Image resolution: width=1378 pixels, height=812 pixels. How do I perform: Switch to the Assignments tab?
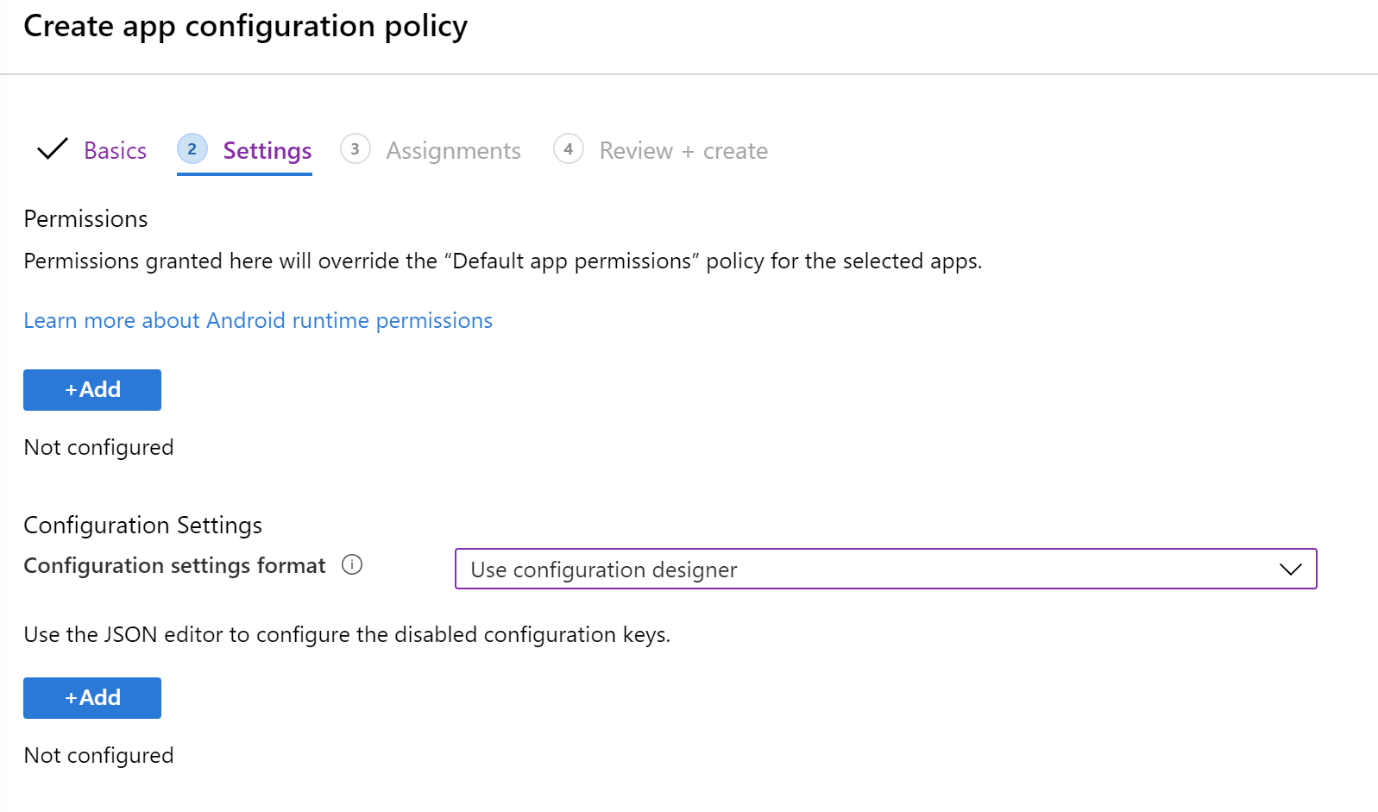(453, 150)
